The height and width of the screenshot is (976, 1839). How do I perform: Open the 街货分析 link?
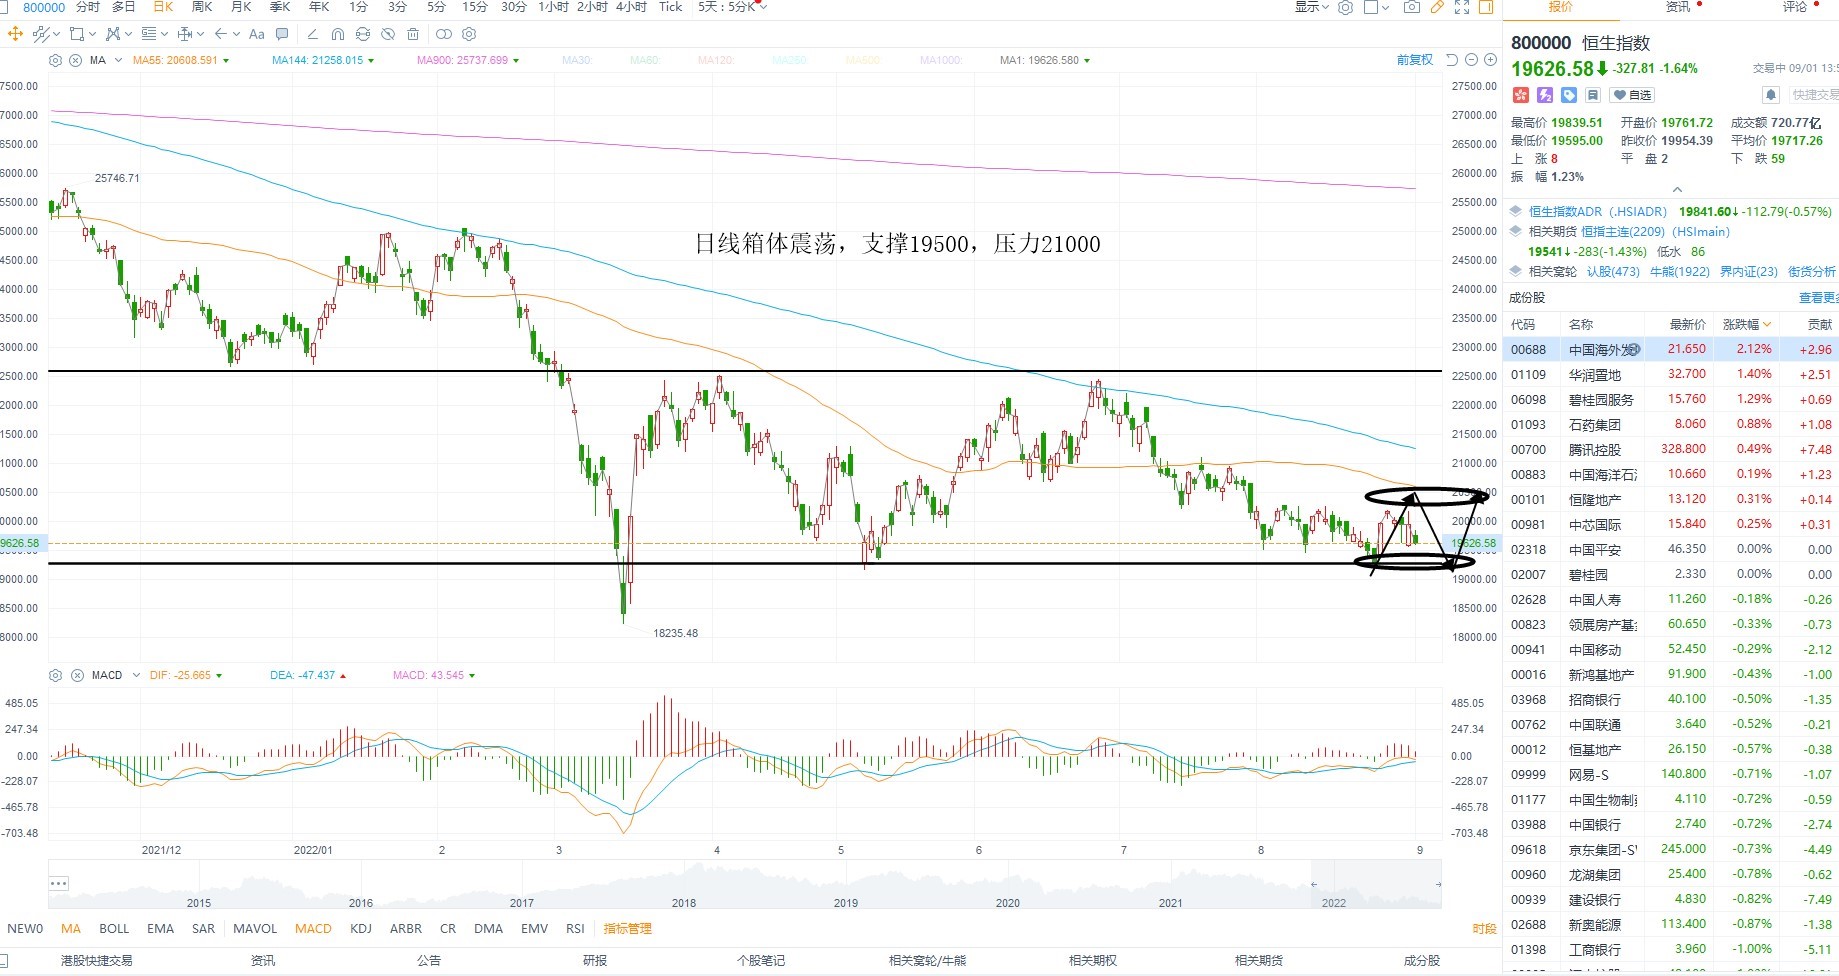point(1812,272)
